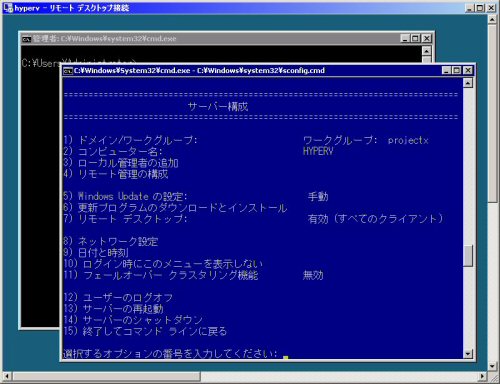This screenshot has height=384, width=500.
Task: Click option 5 'Windows Update の設定:' line
Action: [x=125, y=196]
